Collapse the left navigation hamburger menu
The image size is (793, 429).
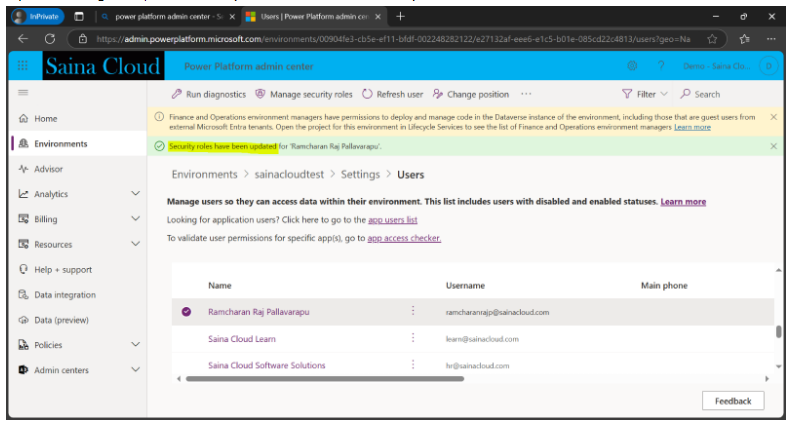(x=23, y=93)
